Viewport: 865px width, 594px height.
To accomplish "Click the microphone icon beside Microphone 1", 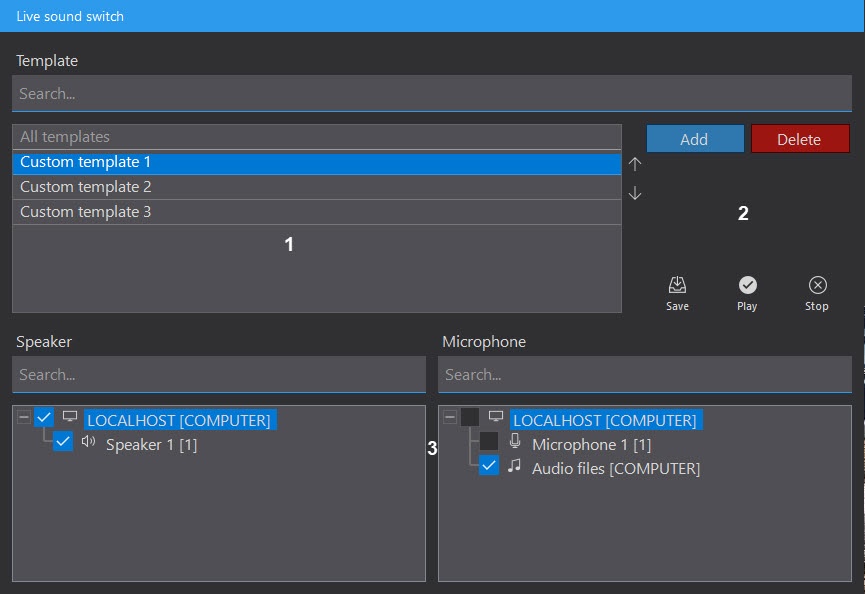I will tap(515, 441).
